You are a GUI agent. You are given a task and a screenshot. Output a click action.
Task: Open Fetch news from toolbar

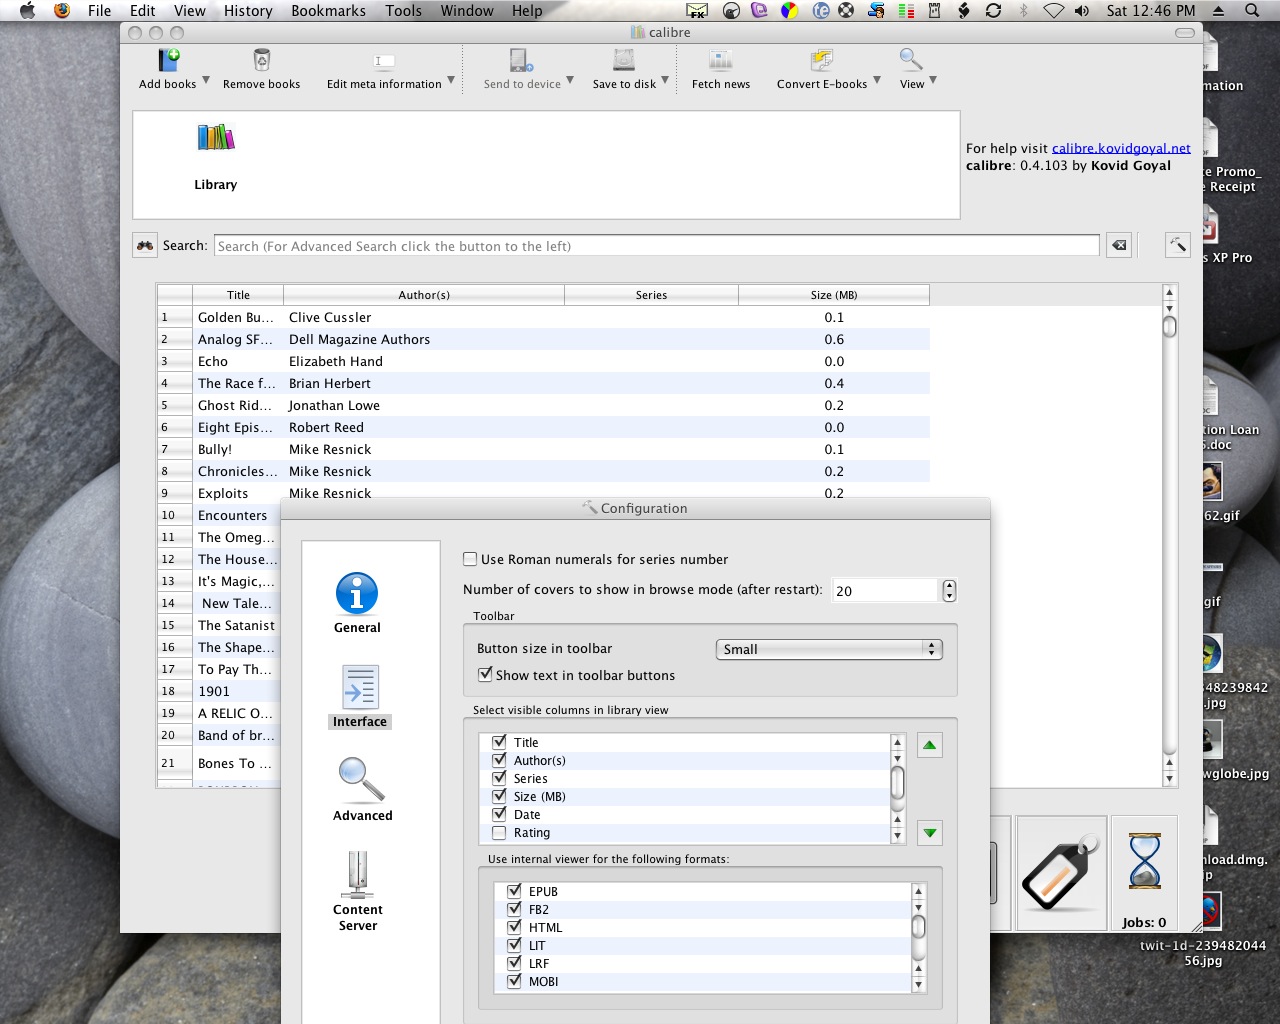[720, 61]
